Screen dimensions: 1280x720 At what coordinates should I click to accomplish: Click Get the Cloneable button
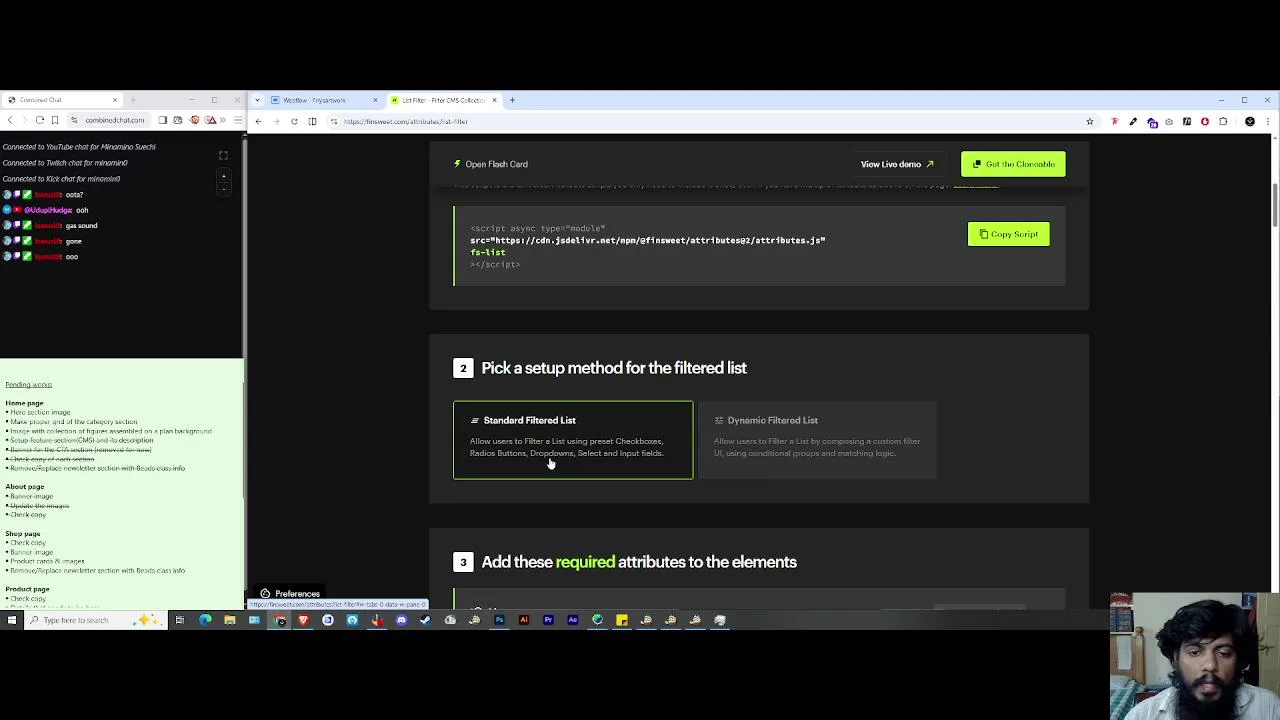[x=1013, y=164]
